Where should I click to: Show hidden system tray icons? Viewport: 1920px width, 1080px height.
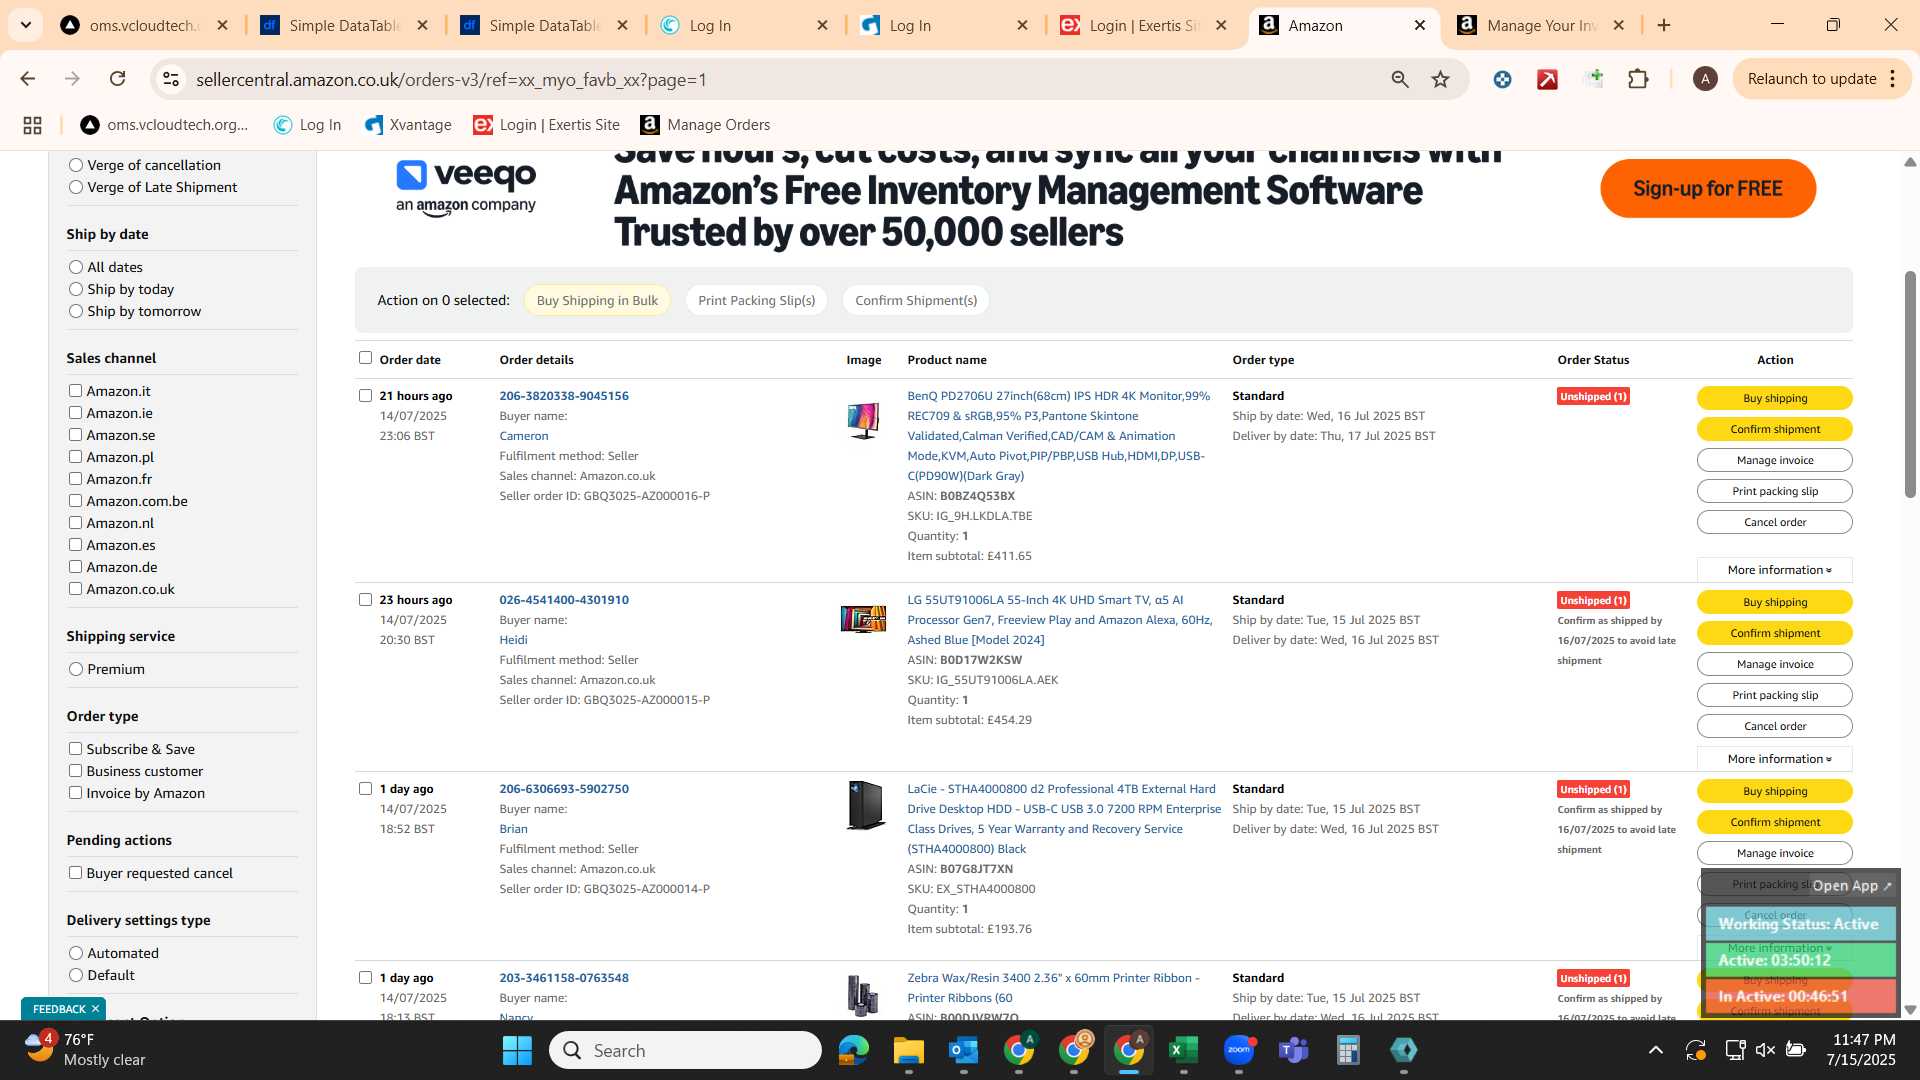(1656, 1050)
